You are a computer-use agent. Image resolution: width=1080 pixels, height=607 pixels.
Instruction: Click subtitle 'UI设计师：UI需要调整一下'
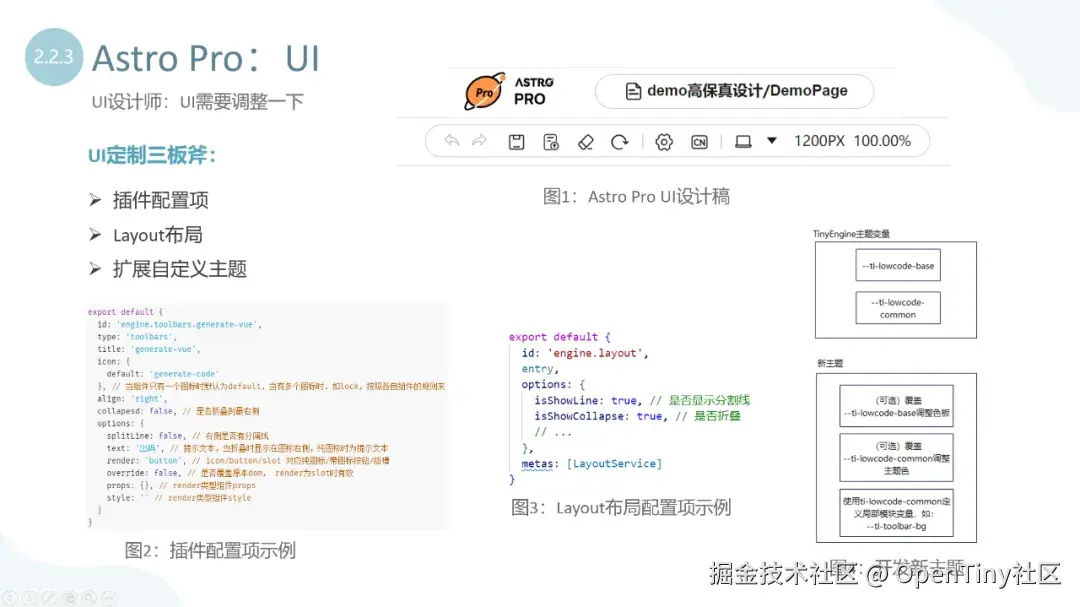pyautogui.click(x=198, y=102)
